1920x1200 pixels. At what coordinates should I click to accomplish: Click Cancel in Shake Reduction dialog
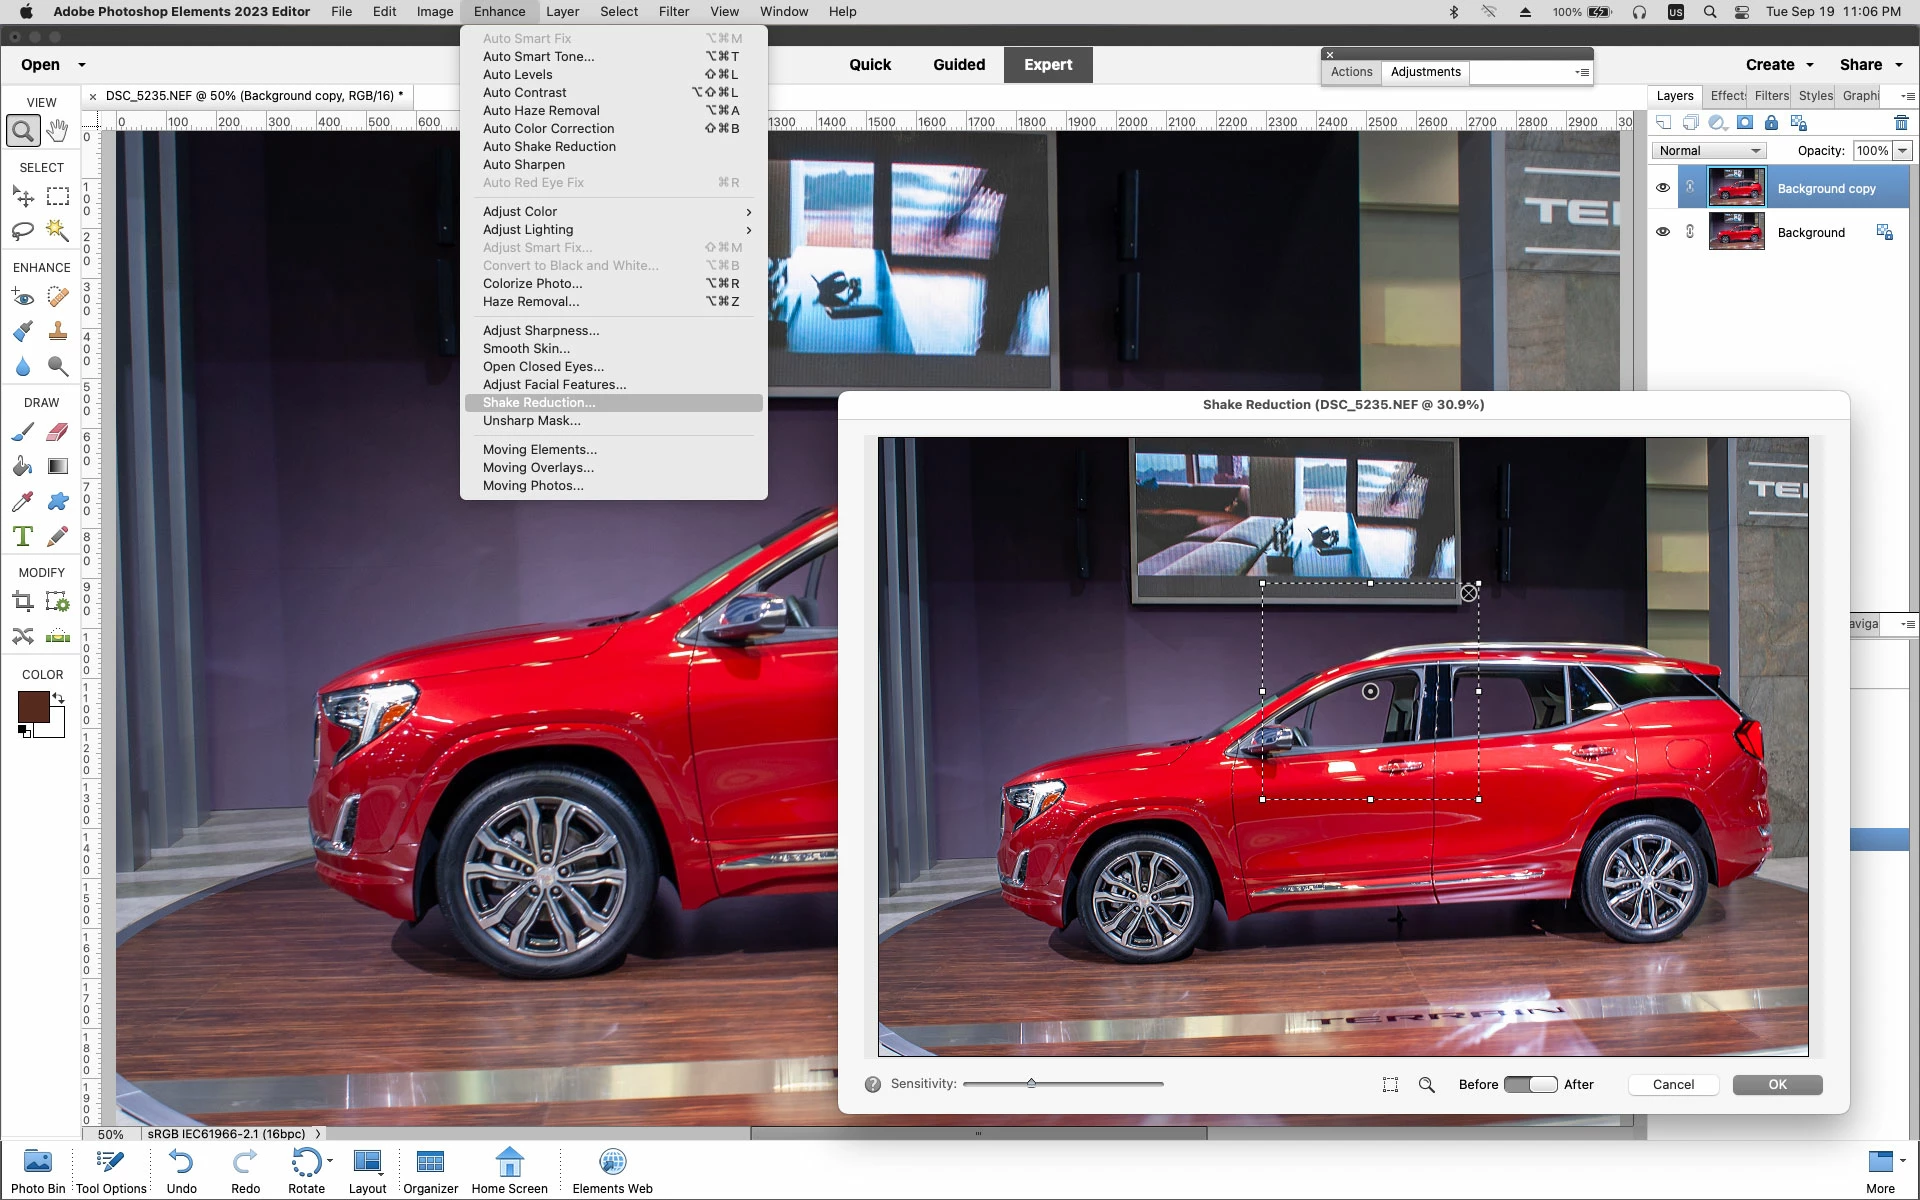(1673, 1085)
